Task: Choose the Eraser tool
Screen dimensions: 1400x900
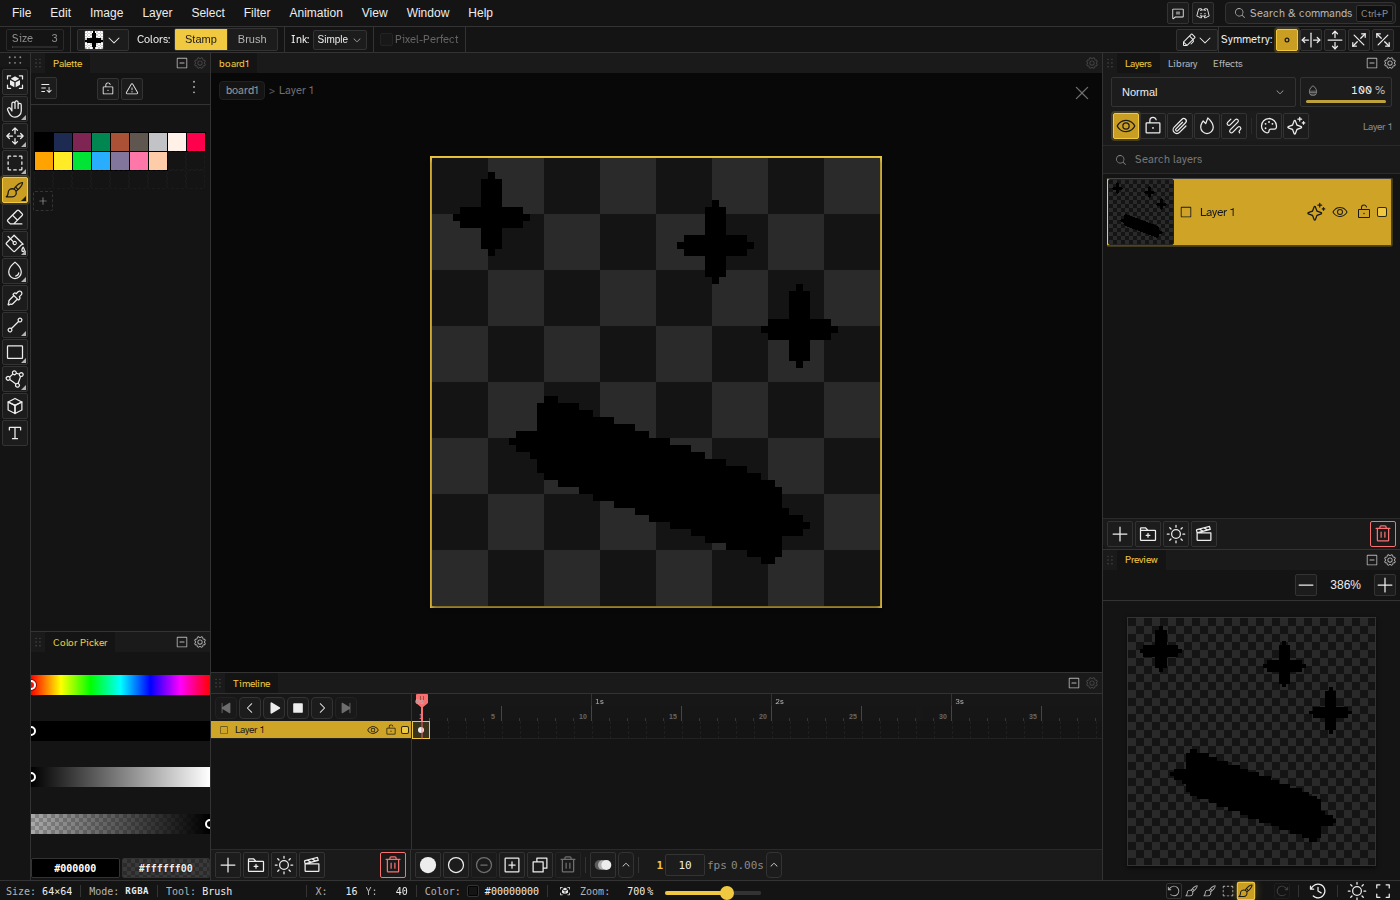Action: (15, 217)
